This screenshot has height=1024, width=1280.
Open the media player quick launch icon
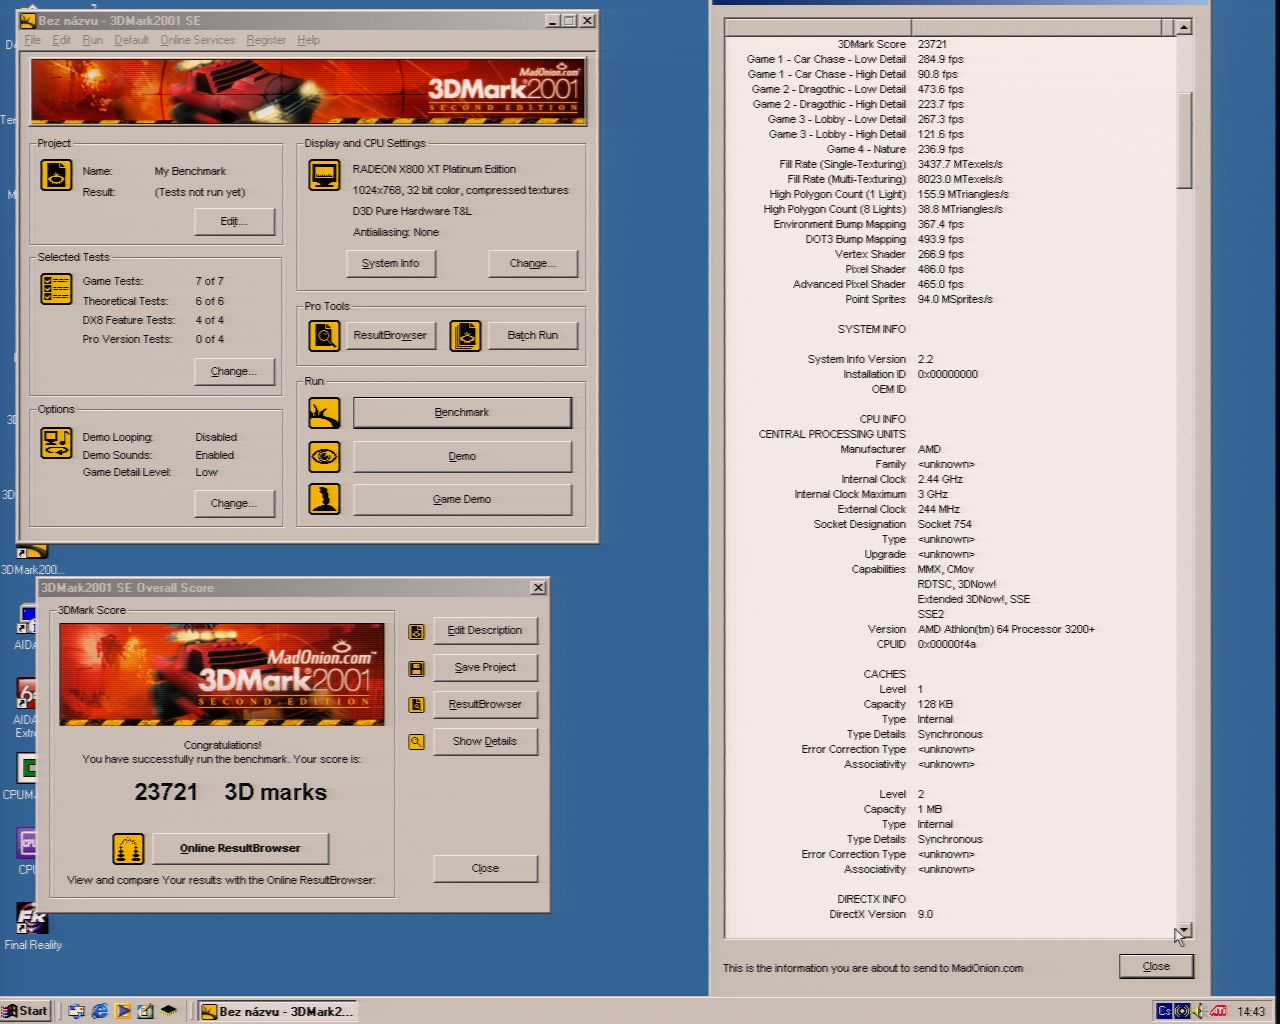pos(123,1011)
